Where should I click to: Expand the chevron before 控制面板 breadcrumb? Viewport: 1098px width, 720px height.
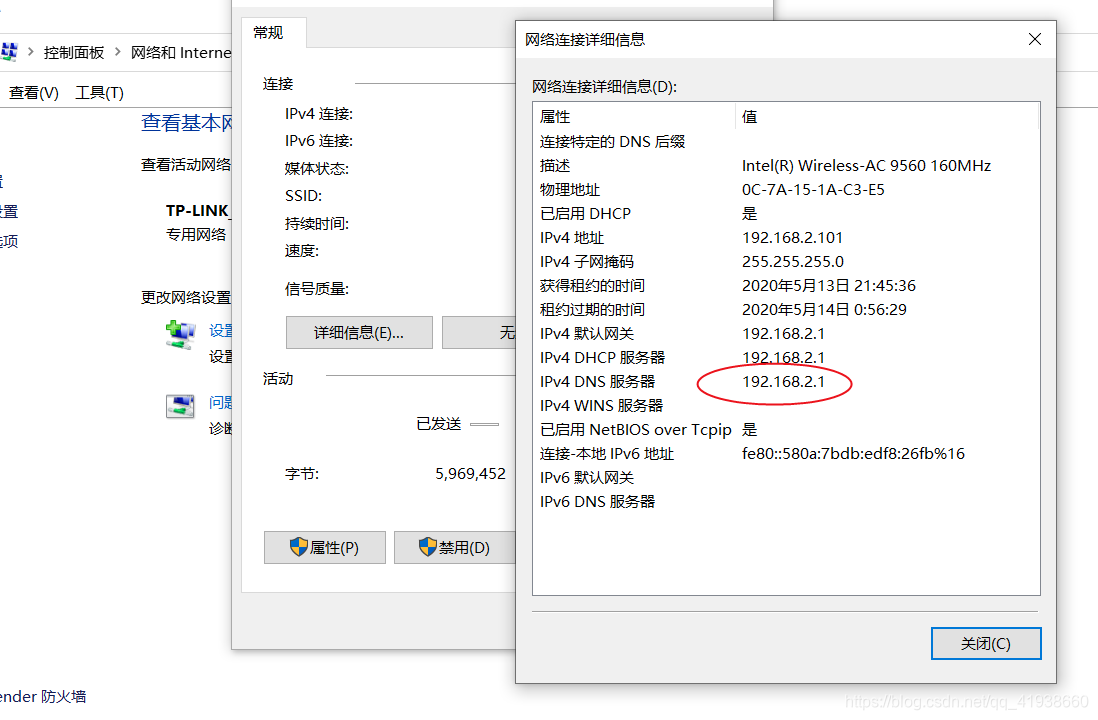(31, 52)
